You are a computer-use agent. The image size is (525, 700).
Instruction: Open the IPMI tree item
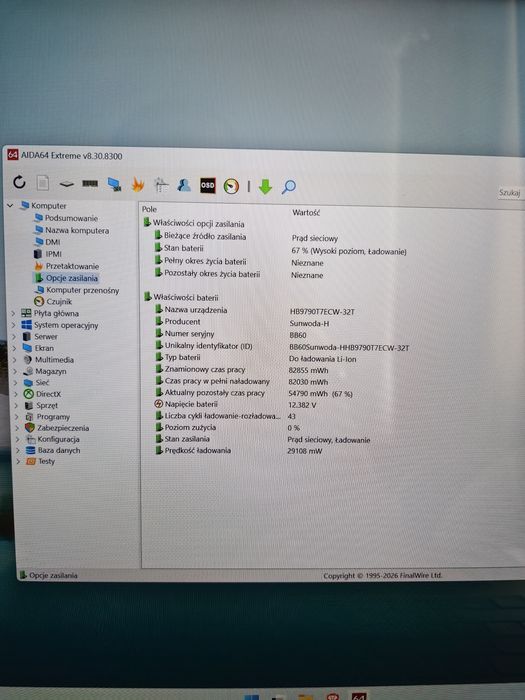[48, 254]
